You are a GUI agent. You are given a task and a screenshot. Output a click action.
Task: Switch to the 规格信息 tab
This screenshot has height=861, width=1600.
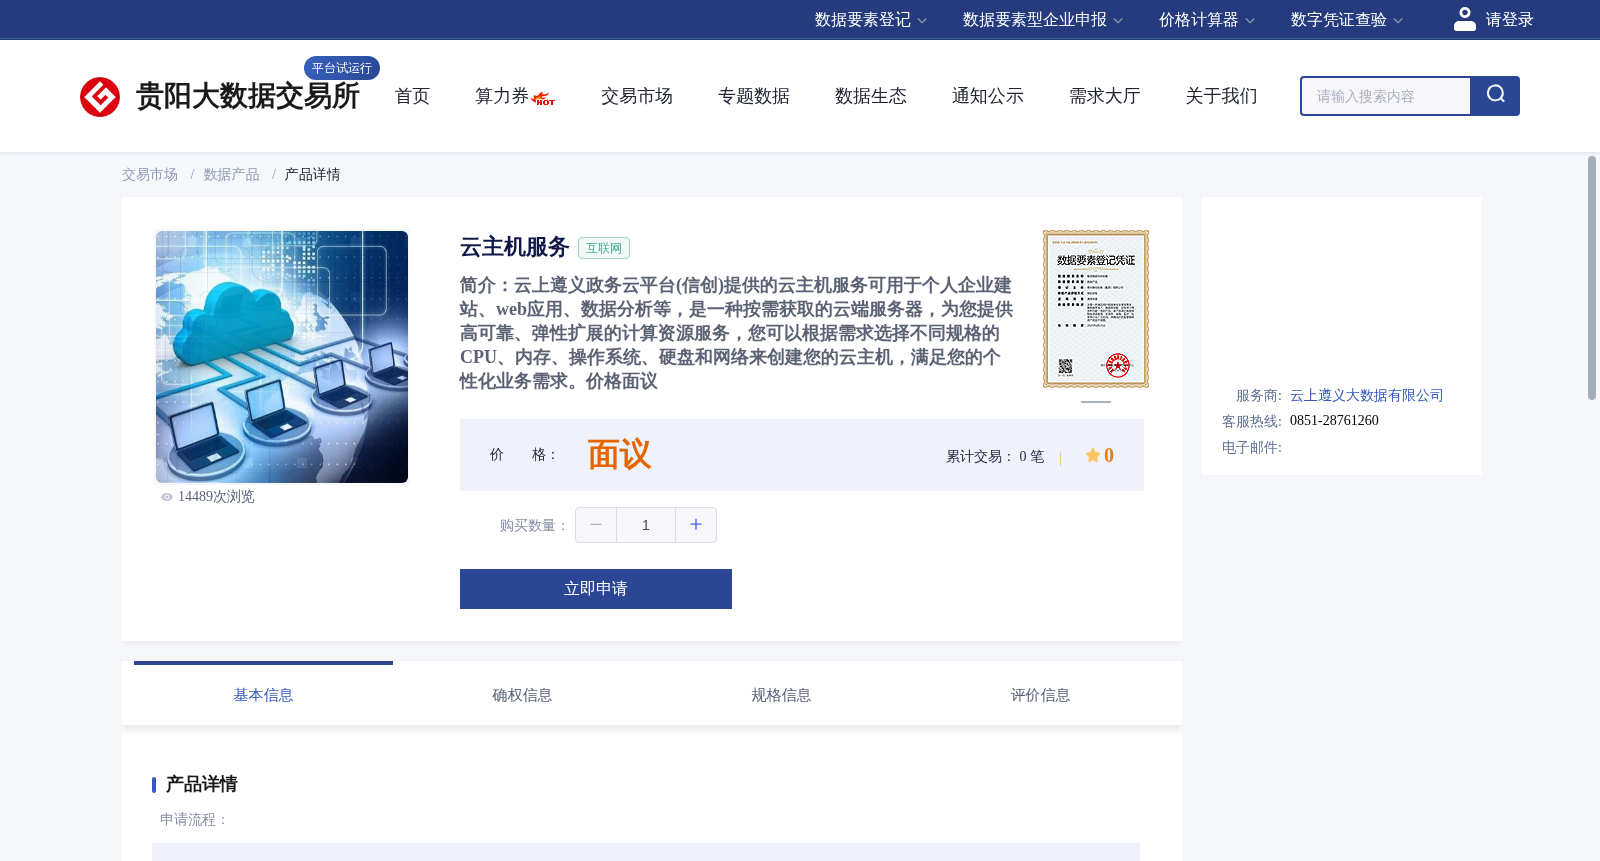pyautogui.click(x=781, y=695)
